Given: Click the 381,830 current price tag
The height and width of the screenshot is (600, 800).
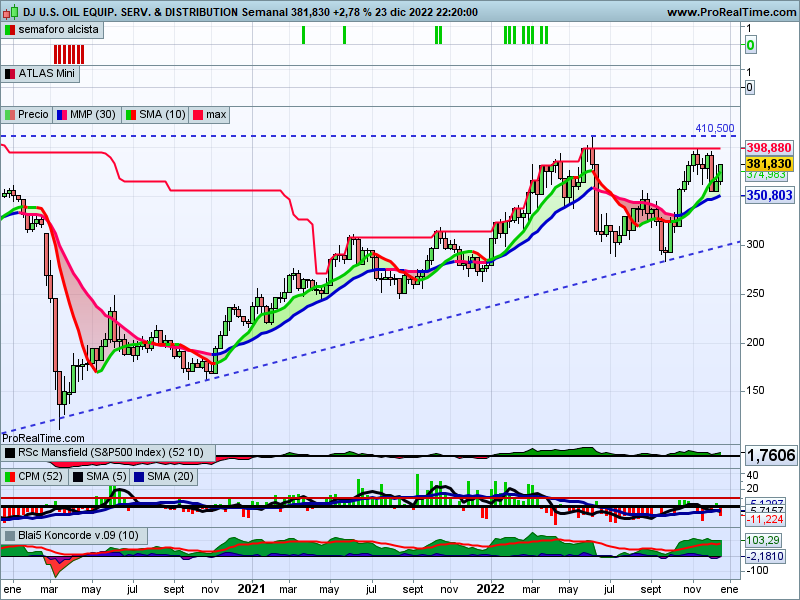Looking at the screenshot, I should pos(769,164).
